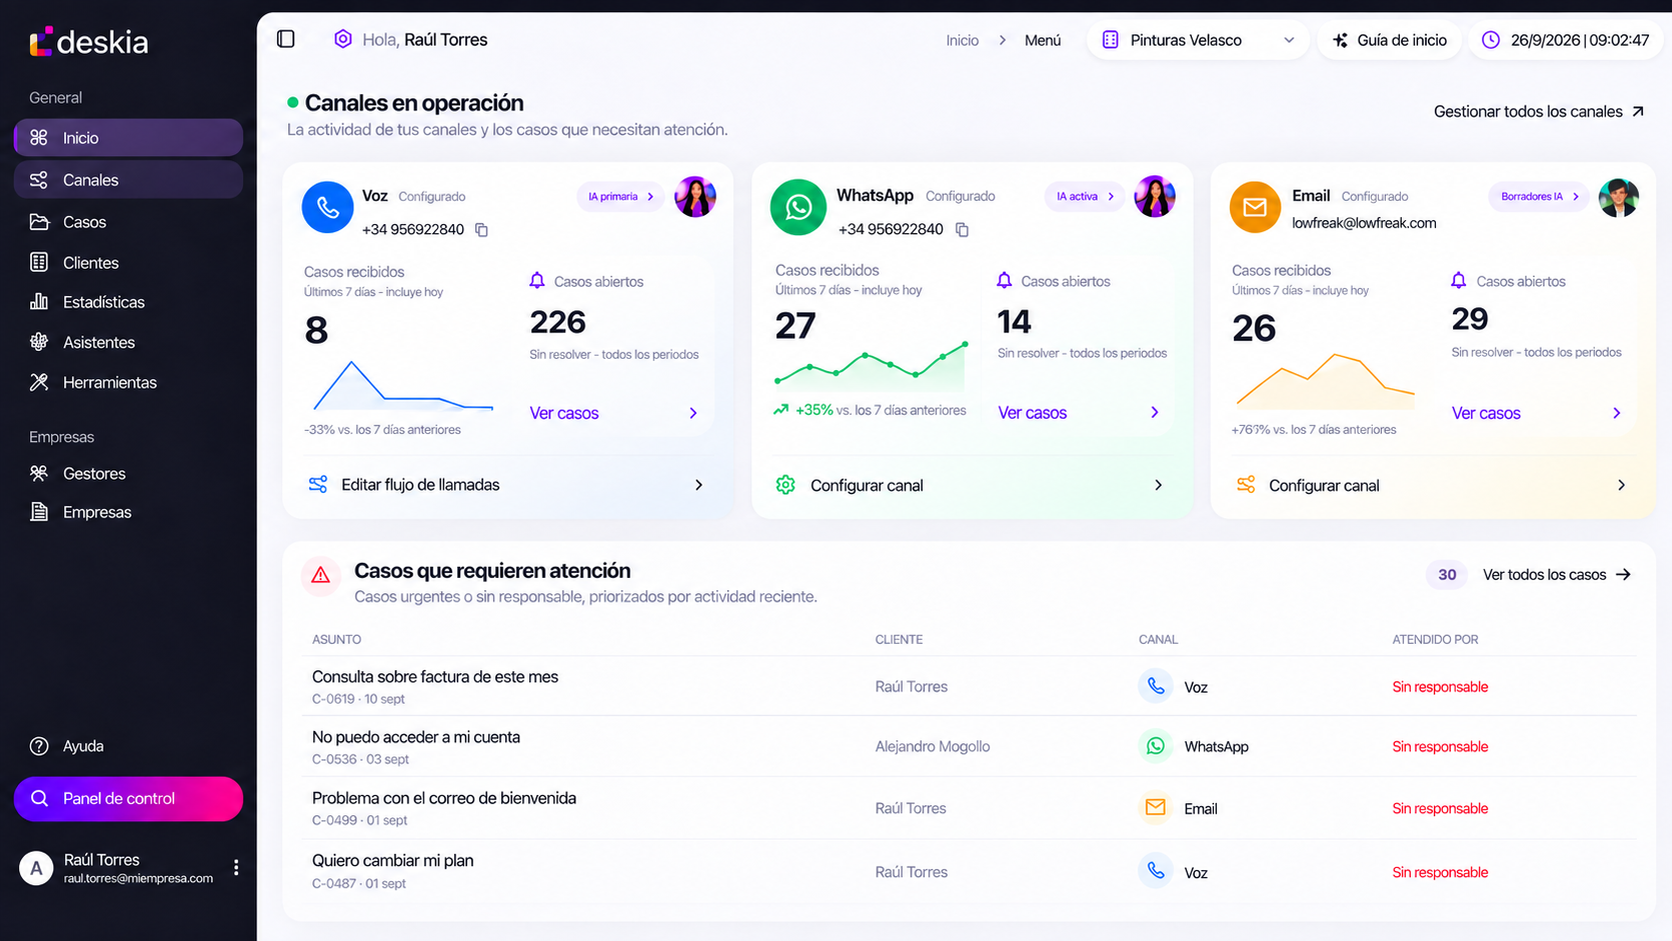Expand the IA activa badge on WhatsApp
1672x941 pixels.
(x=1085, y=197)
